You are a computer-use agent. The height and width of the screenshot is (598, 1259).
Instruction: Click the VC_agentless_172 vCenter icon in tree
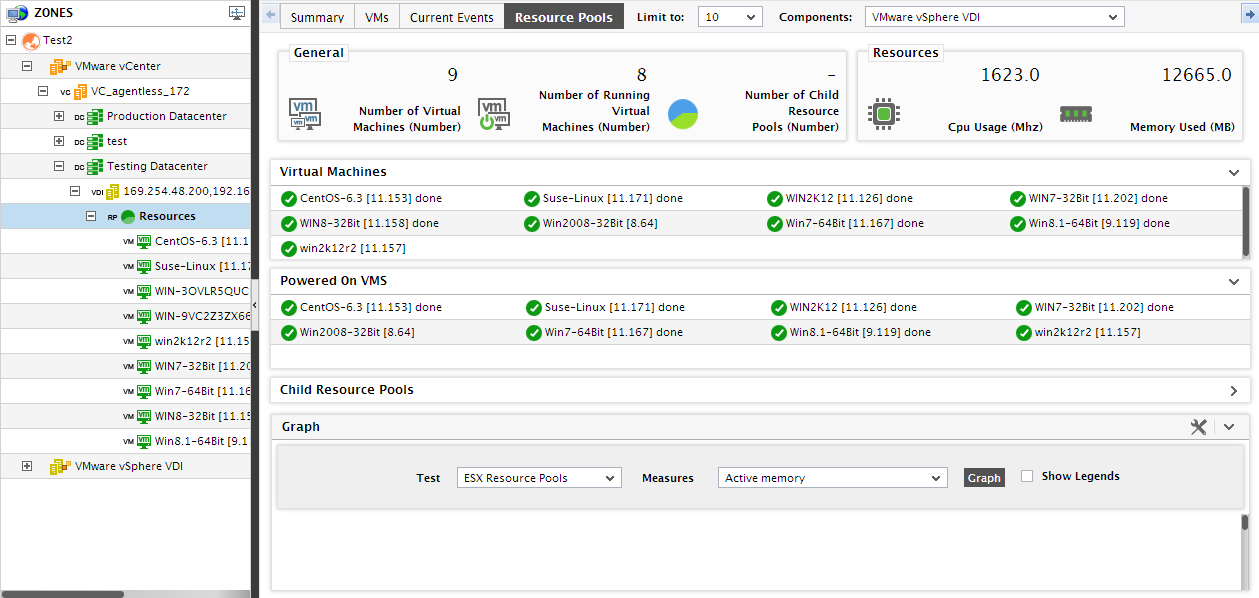pyautogui.click(x=82, y=91)
